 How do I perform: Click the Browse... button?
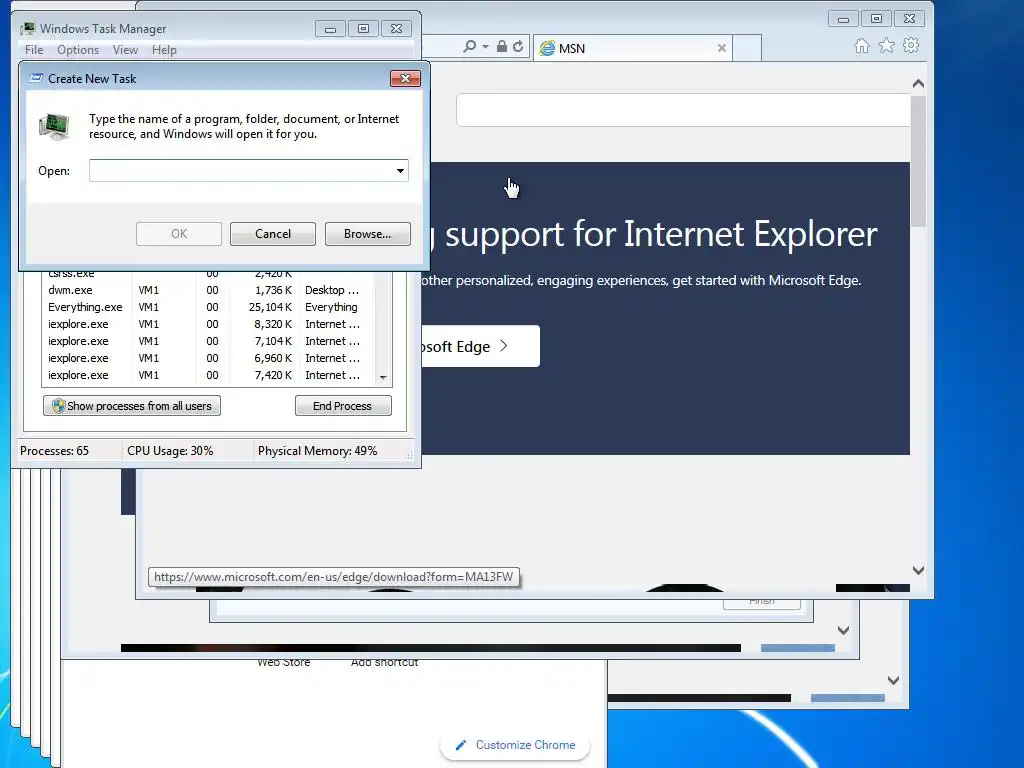coord(368,234)
